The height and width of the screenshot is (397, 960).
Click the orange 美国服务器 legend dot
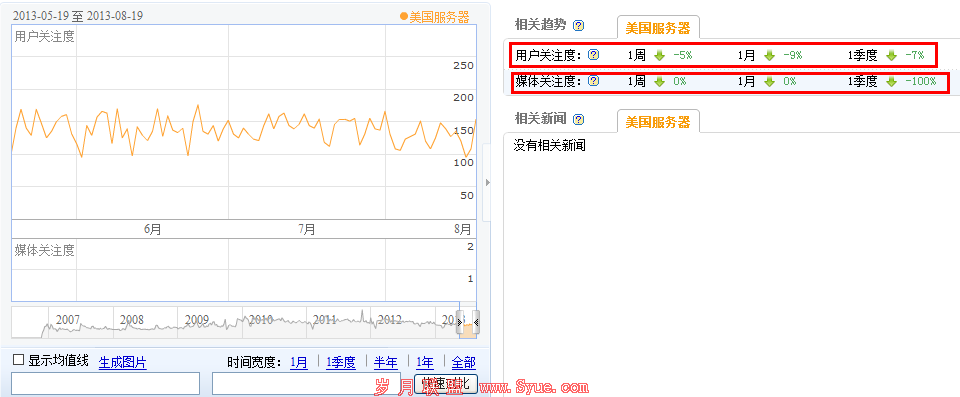point(403,17)
